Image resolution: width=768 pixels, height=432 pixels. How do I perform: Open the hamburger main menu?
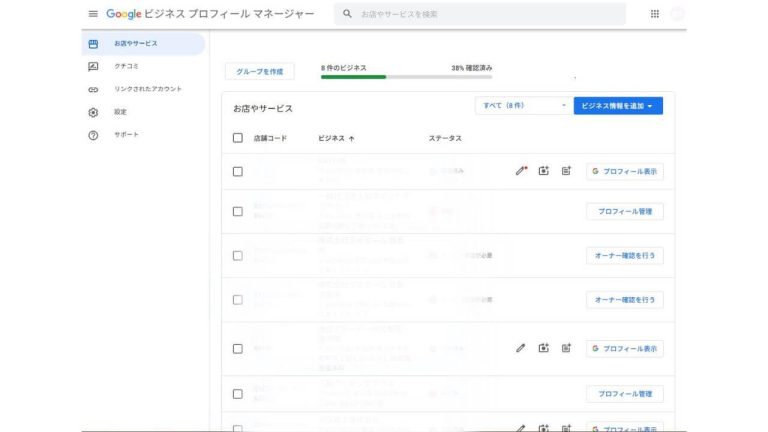[93, 14]
